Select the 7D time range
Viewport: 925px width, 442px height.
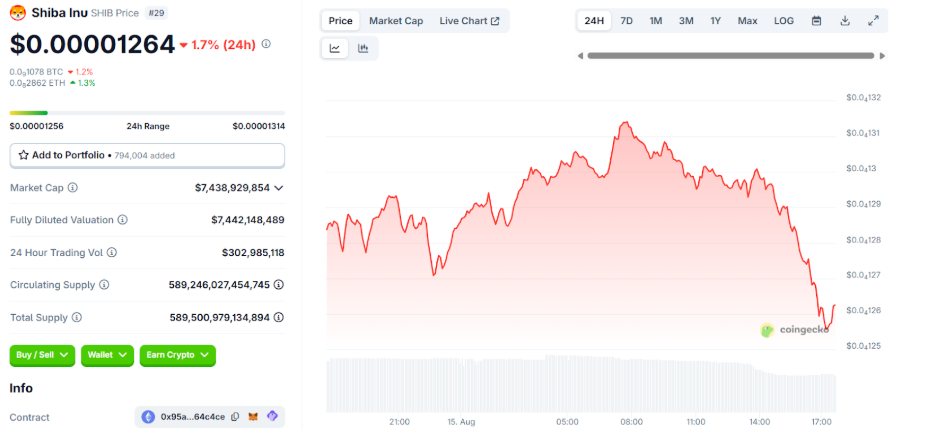(626, 21)
